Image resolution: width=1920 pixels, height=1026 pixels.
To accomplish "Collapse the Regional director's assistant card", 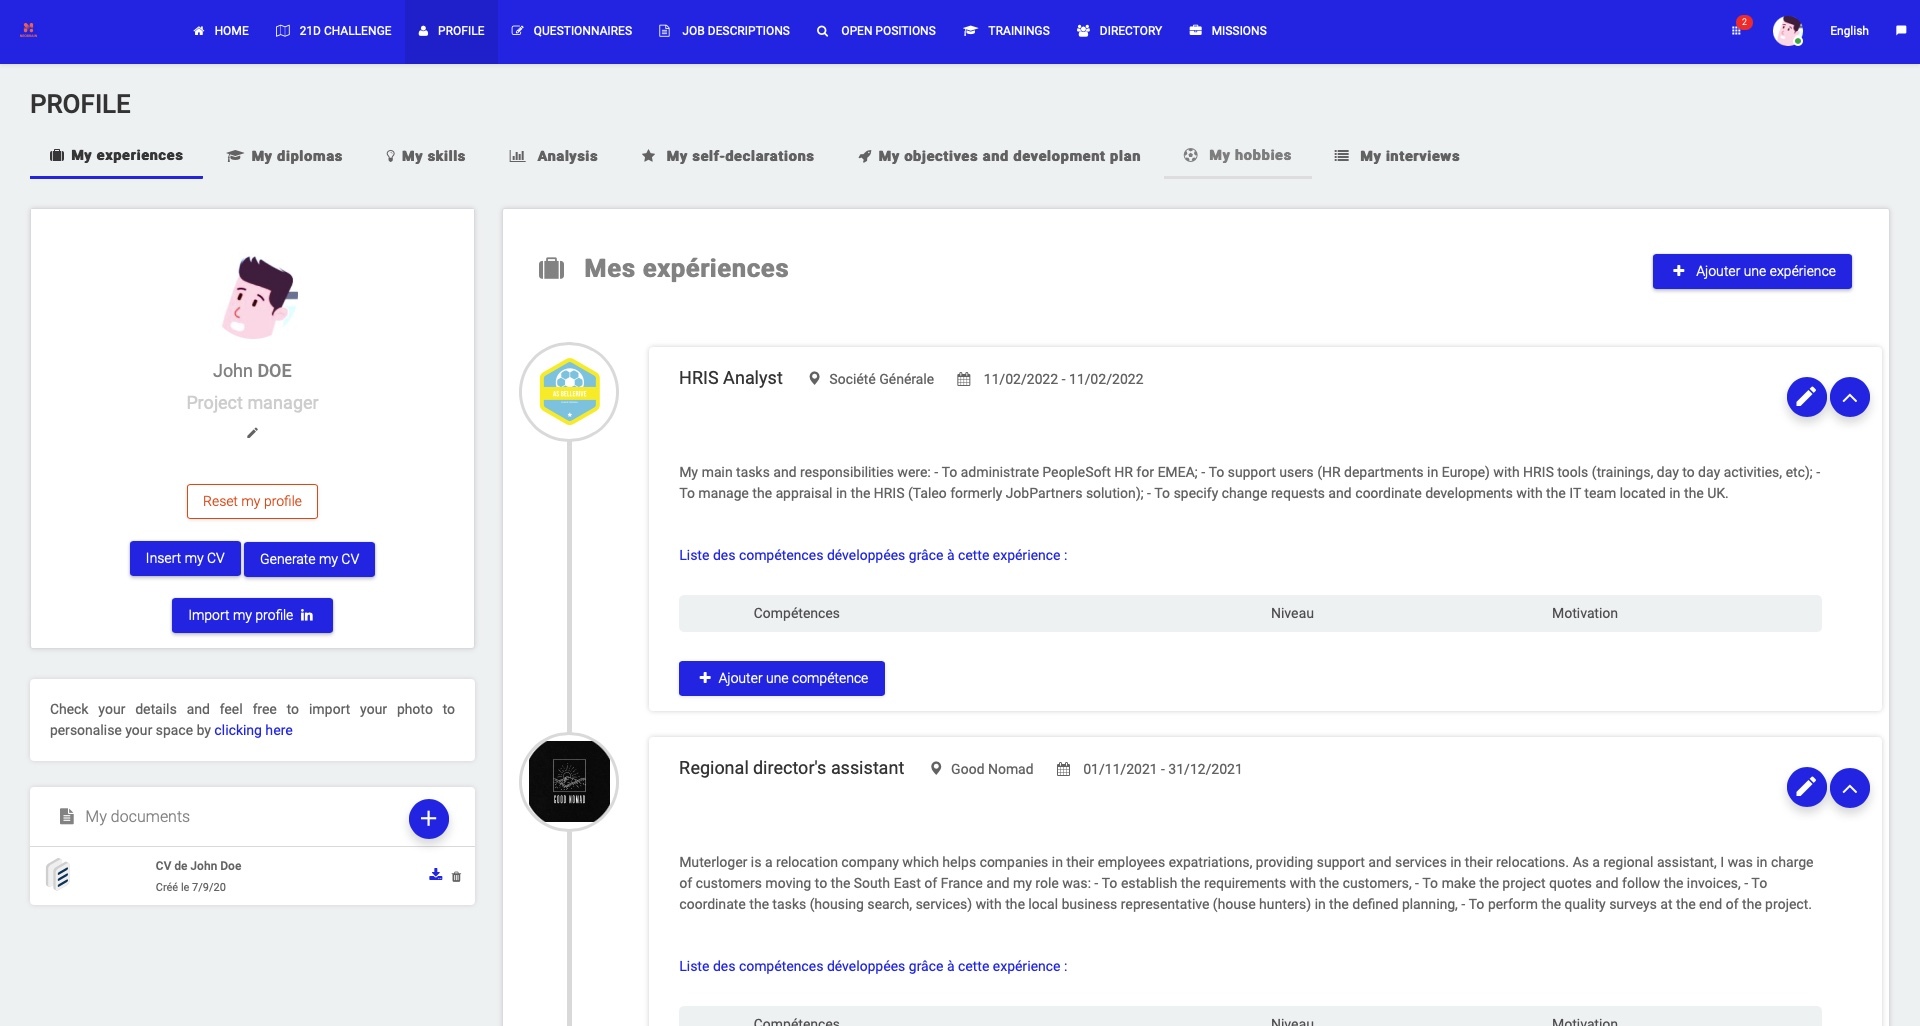I will (1850, 788).
